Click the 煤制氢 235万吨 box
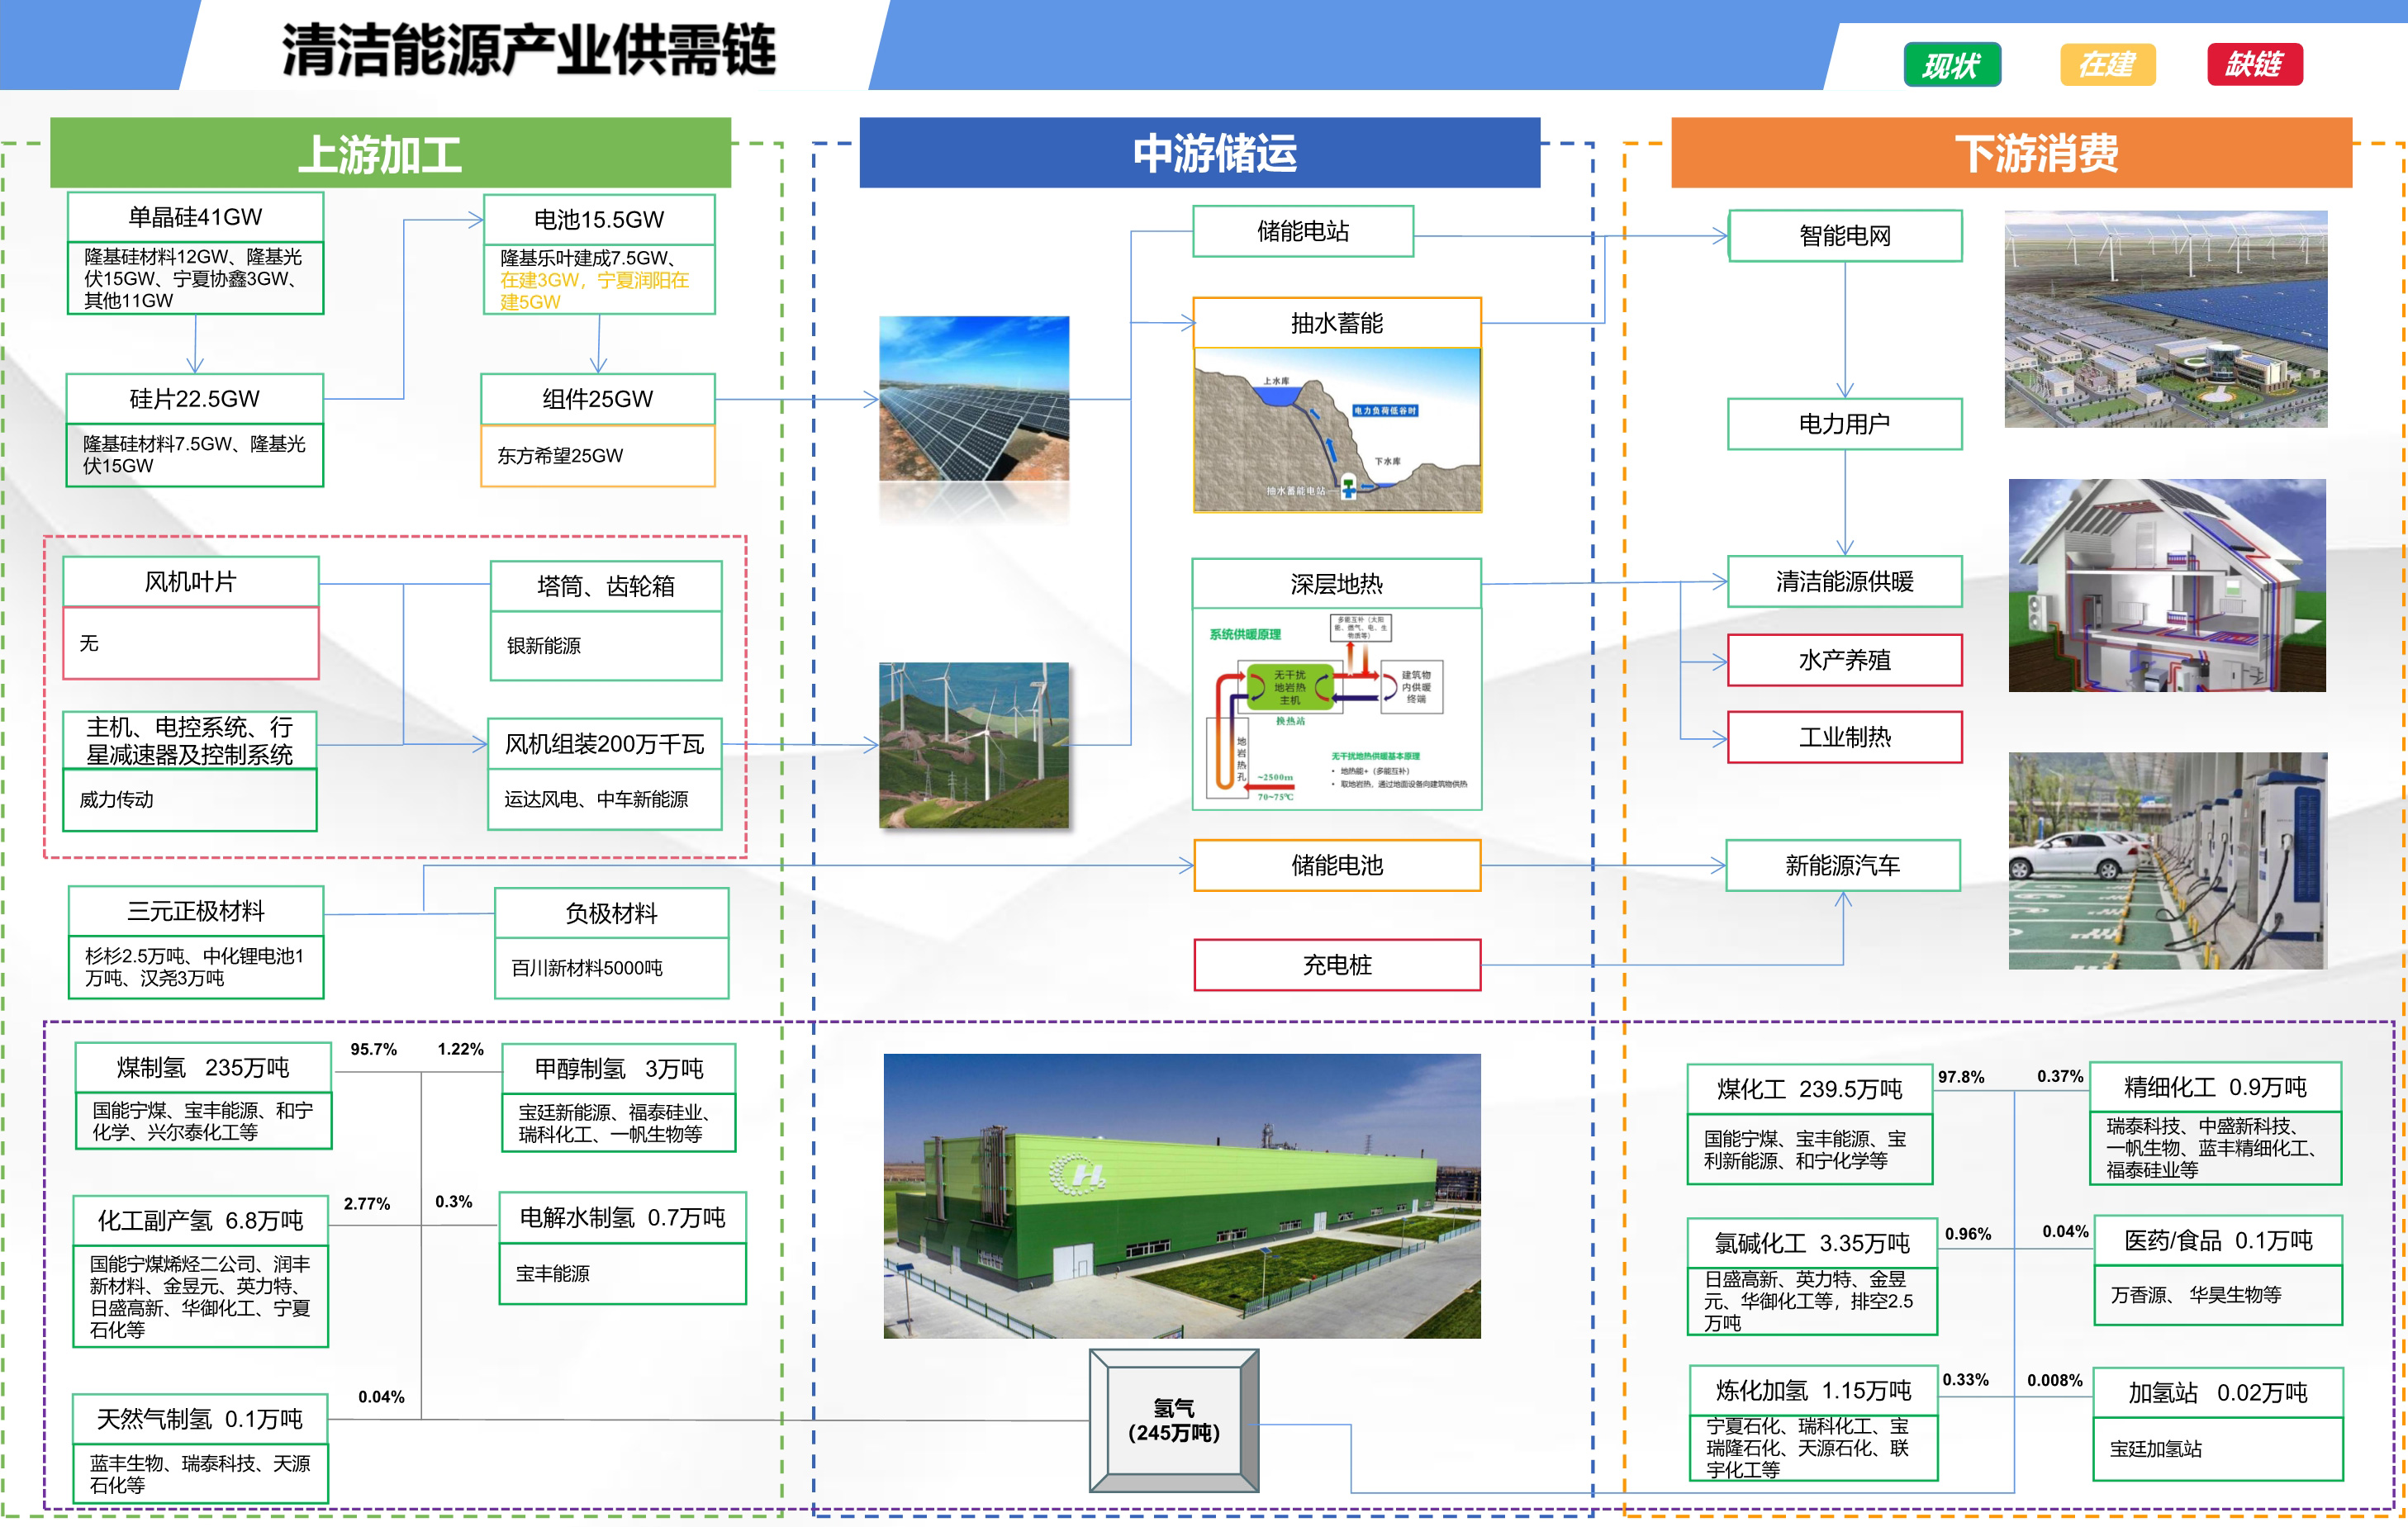Viewport: 2408px width, 1527px height. [203, 1068]
